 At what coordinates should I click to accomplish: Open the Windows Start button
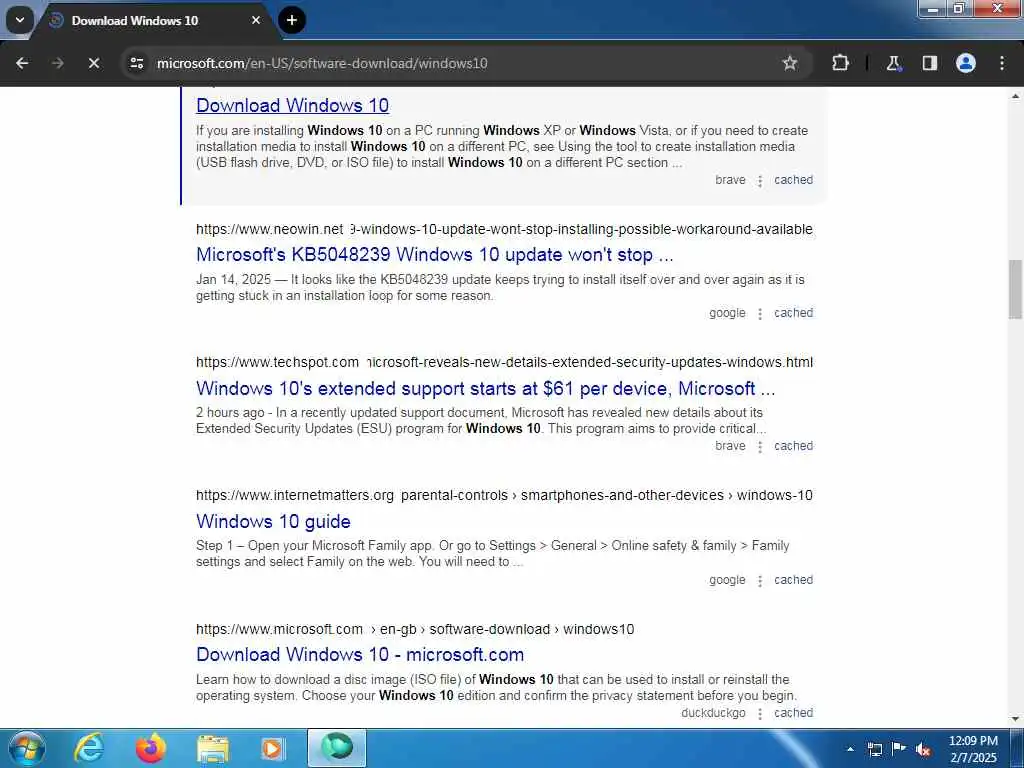[x=27, y=748]
